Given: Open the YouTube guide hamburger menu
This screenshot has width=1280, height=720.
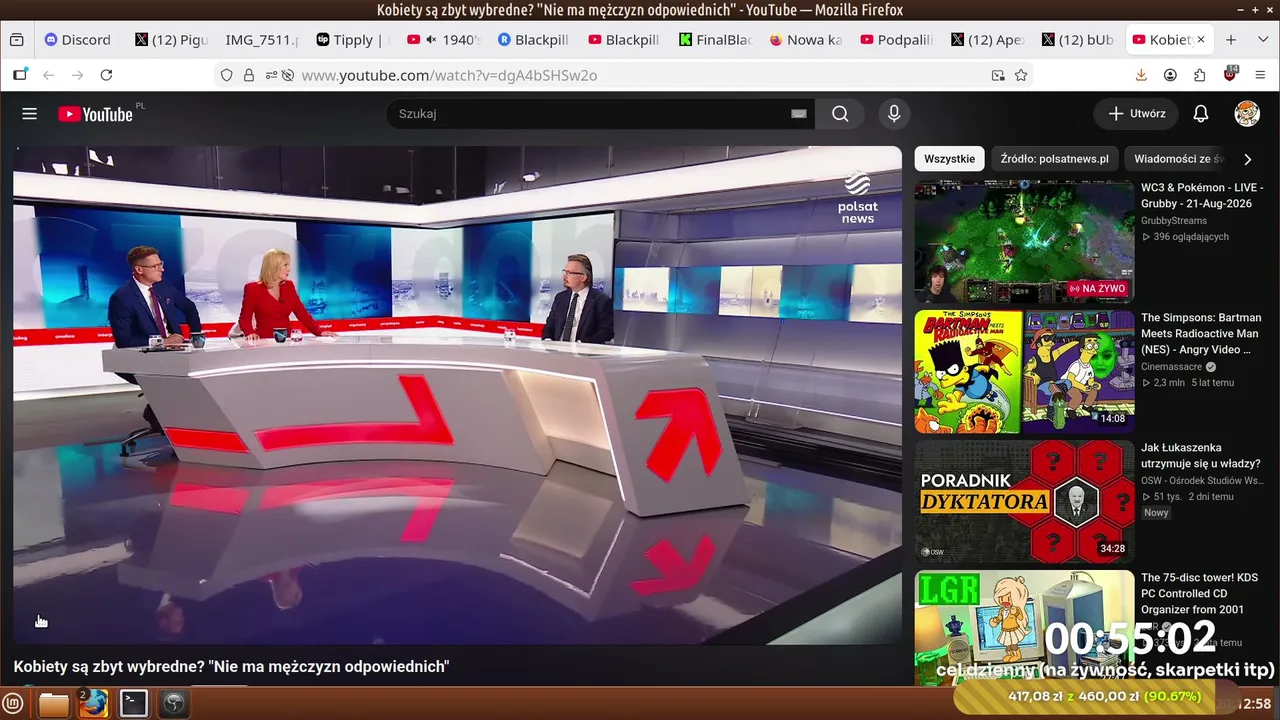Looking at the screenshot, I should tap(30, 114).
